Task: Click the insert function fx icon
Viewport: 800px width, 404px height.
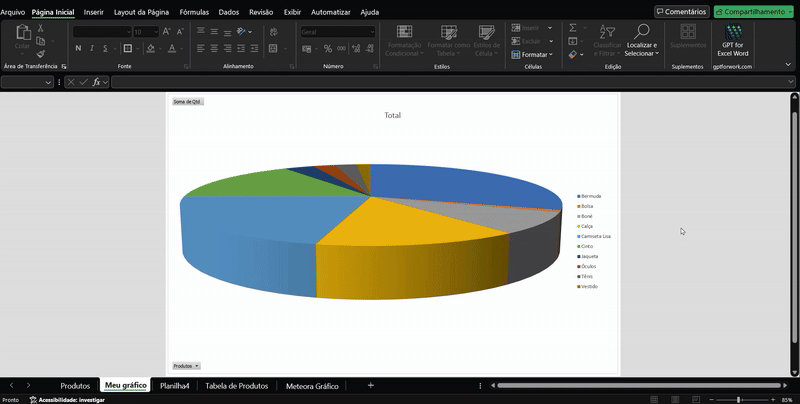Action: click(x=98, y=82)
